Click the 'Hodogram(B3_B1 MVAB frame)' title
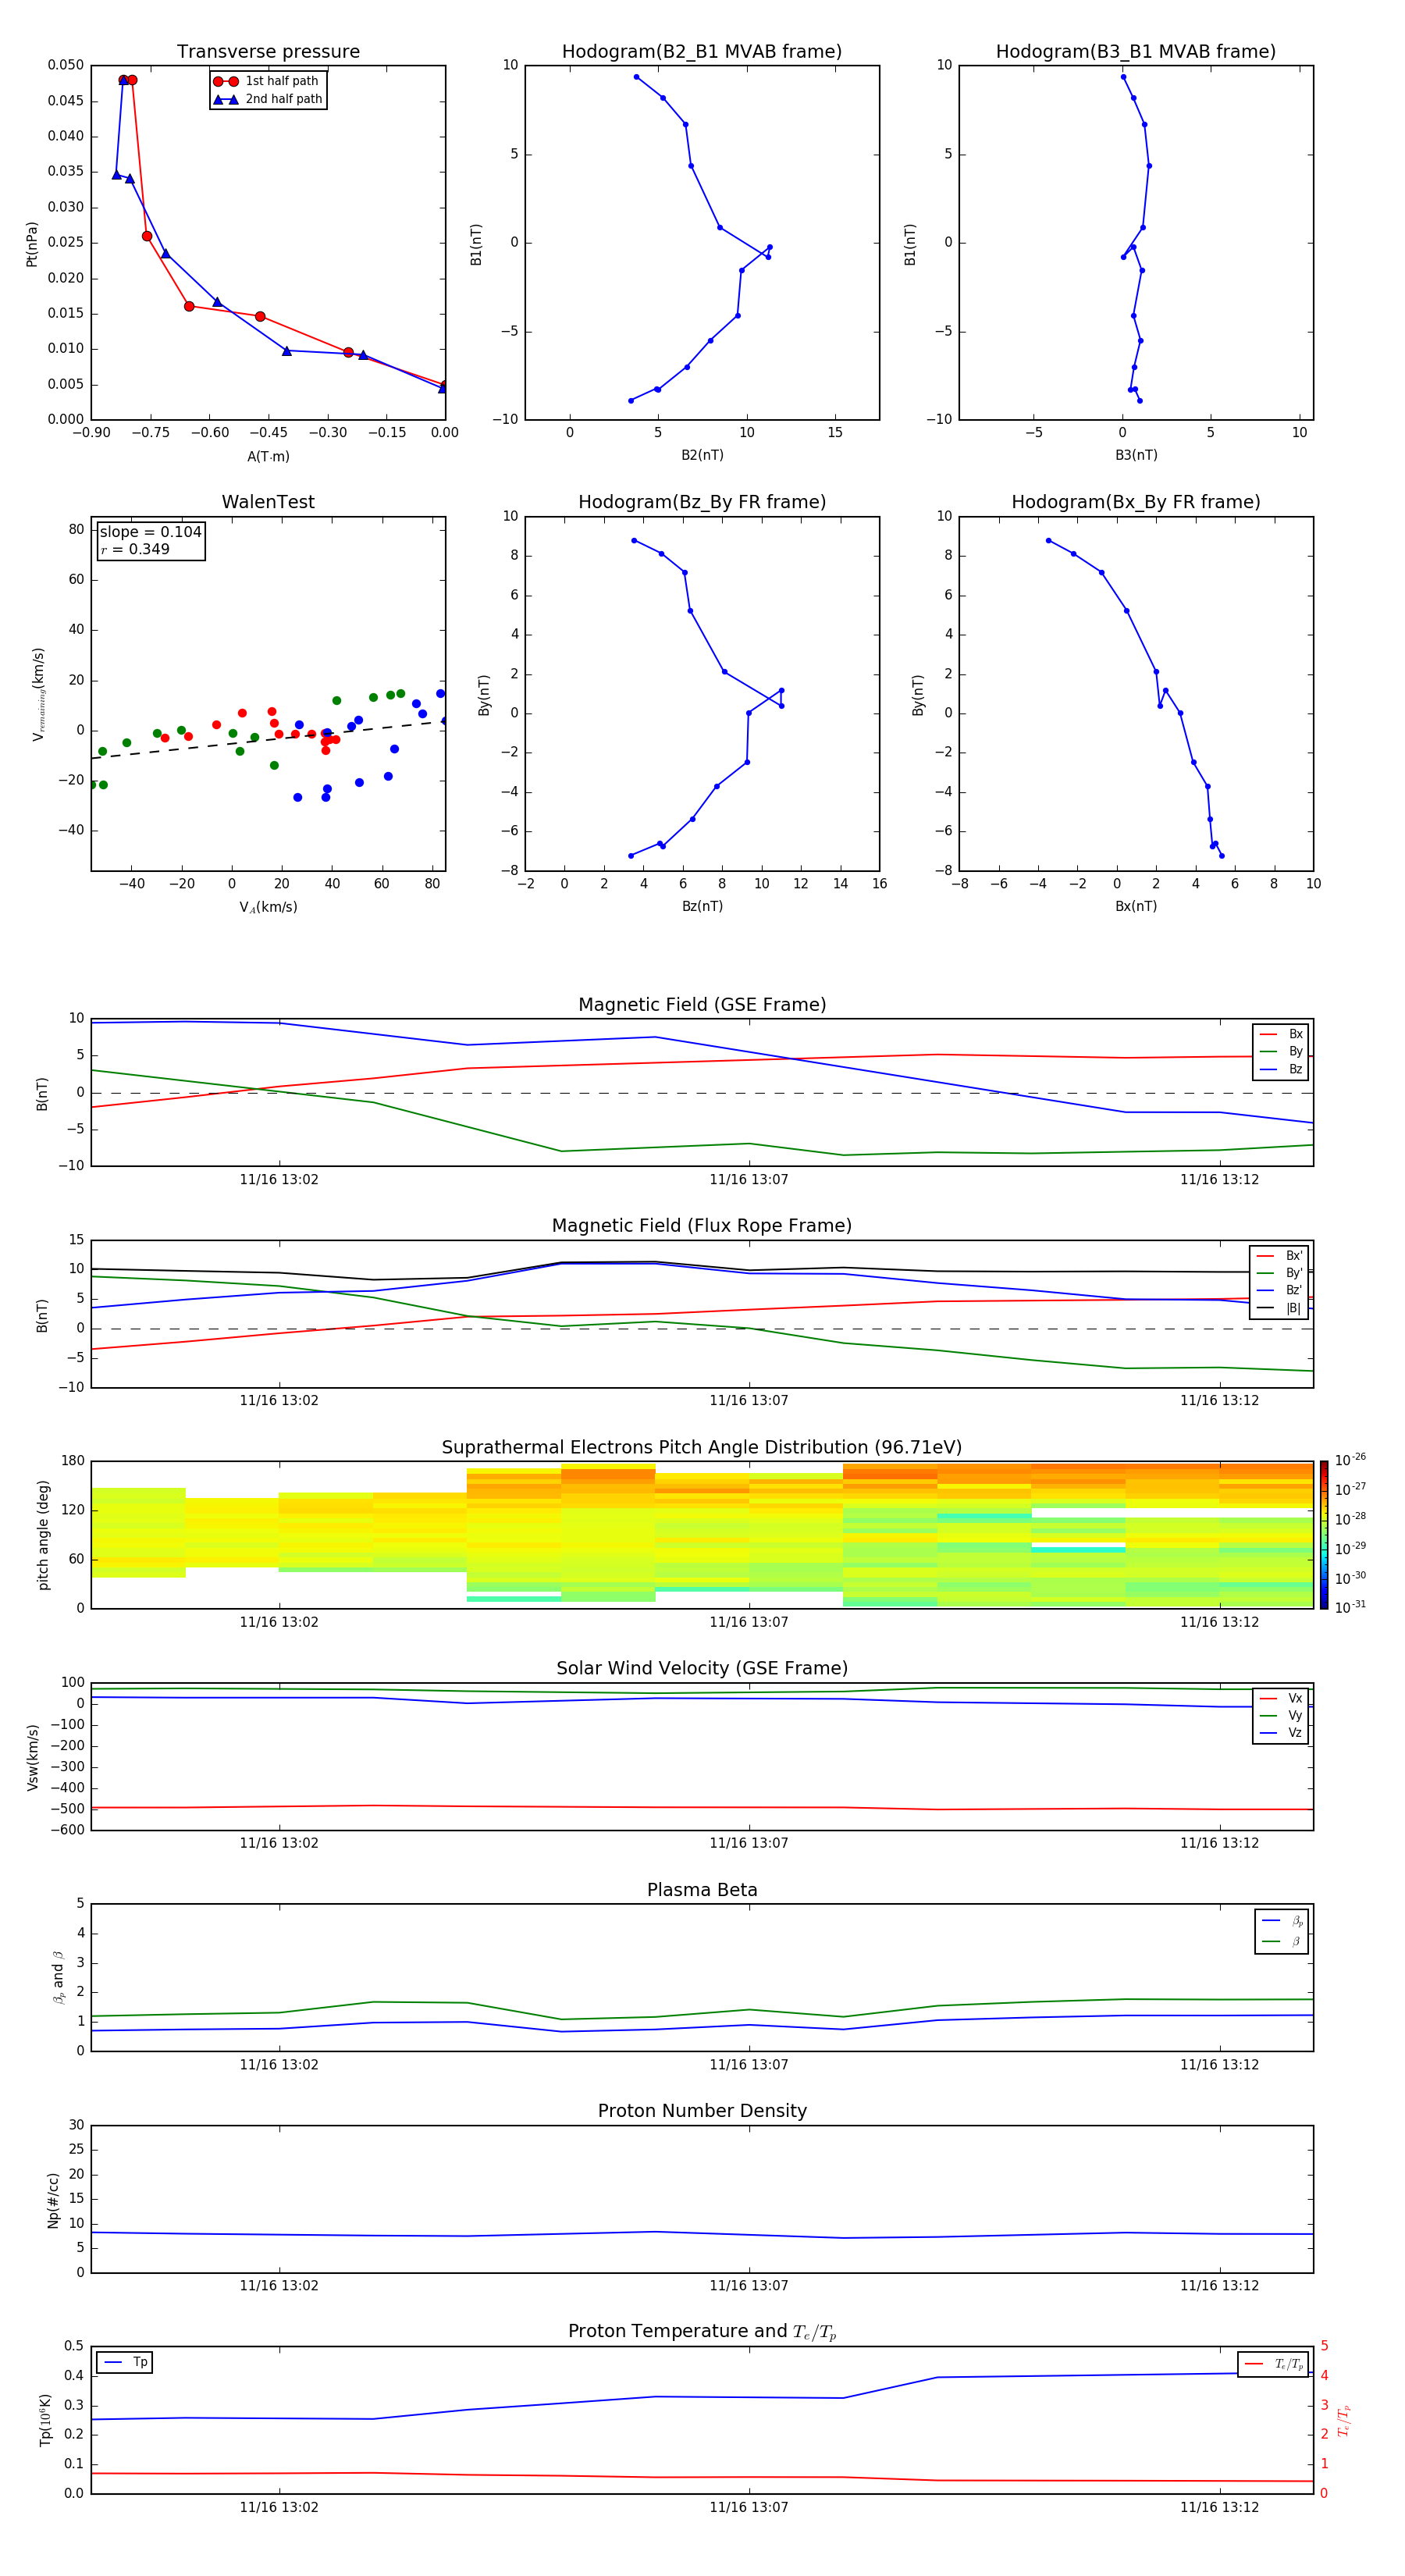1405x2576 pixels. tap(1136, 52)
